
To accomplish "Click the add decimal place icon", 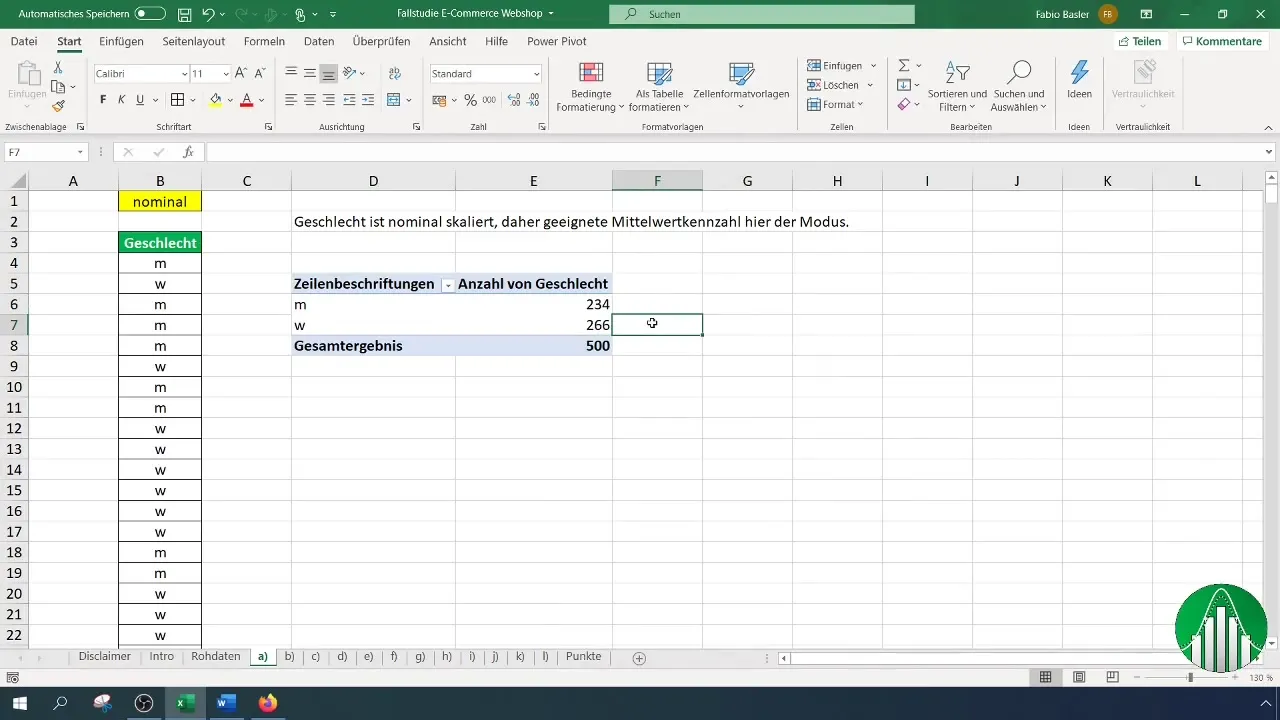I will (514, 100).
